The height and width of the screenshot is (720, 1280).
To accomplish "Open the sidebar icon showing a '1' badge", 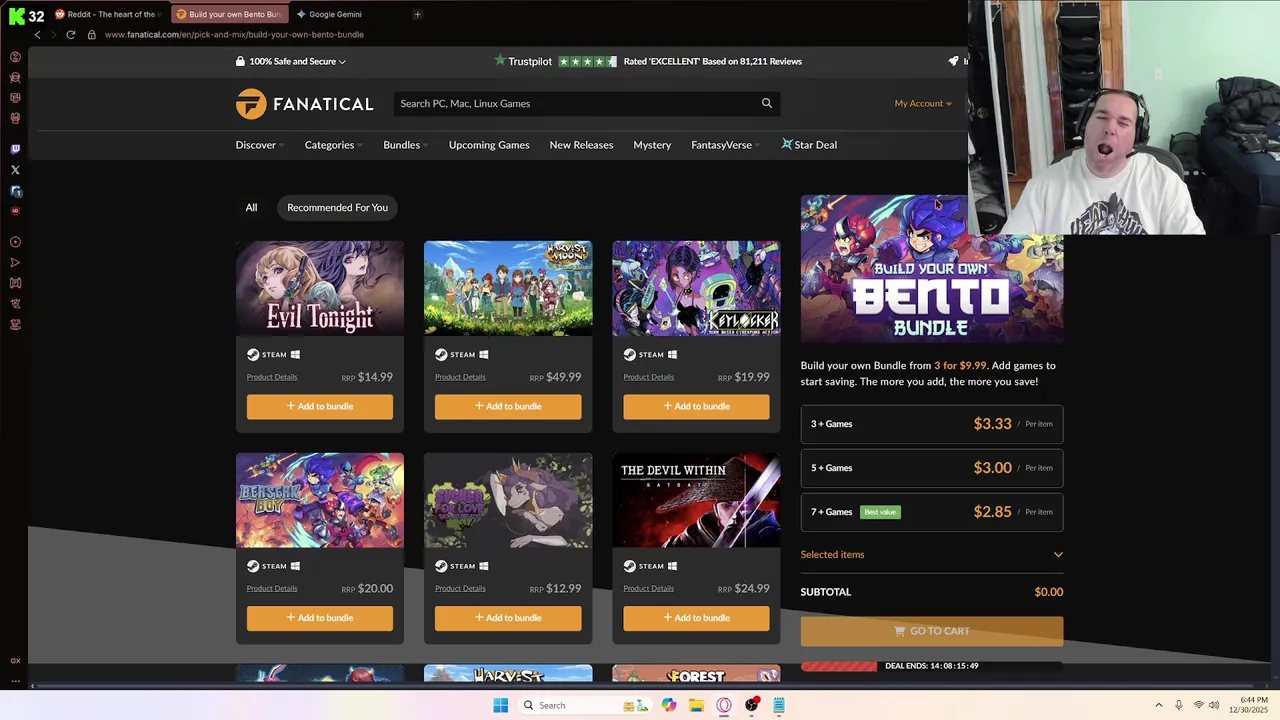I will (x=15, y=191).
